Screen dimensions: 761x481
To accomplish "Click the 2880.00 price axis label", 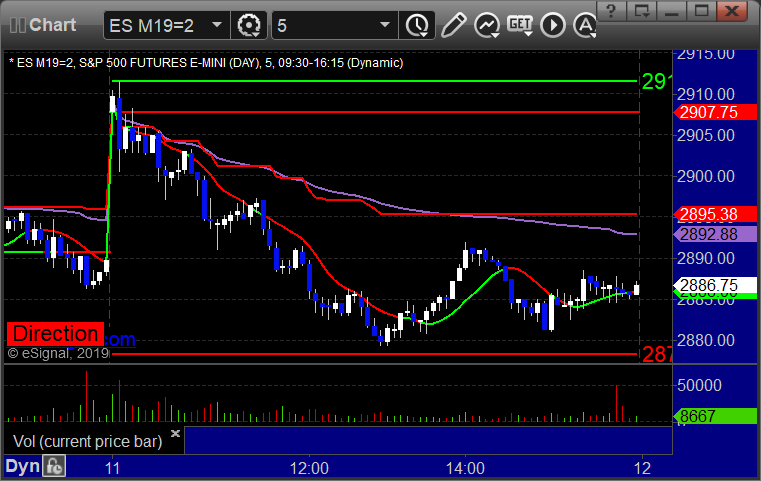I will pos(706,340).
